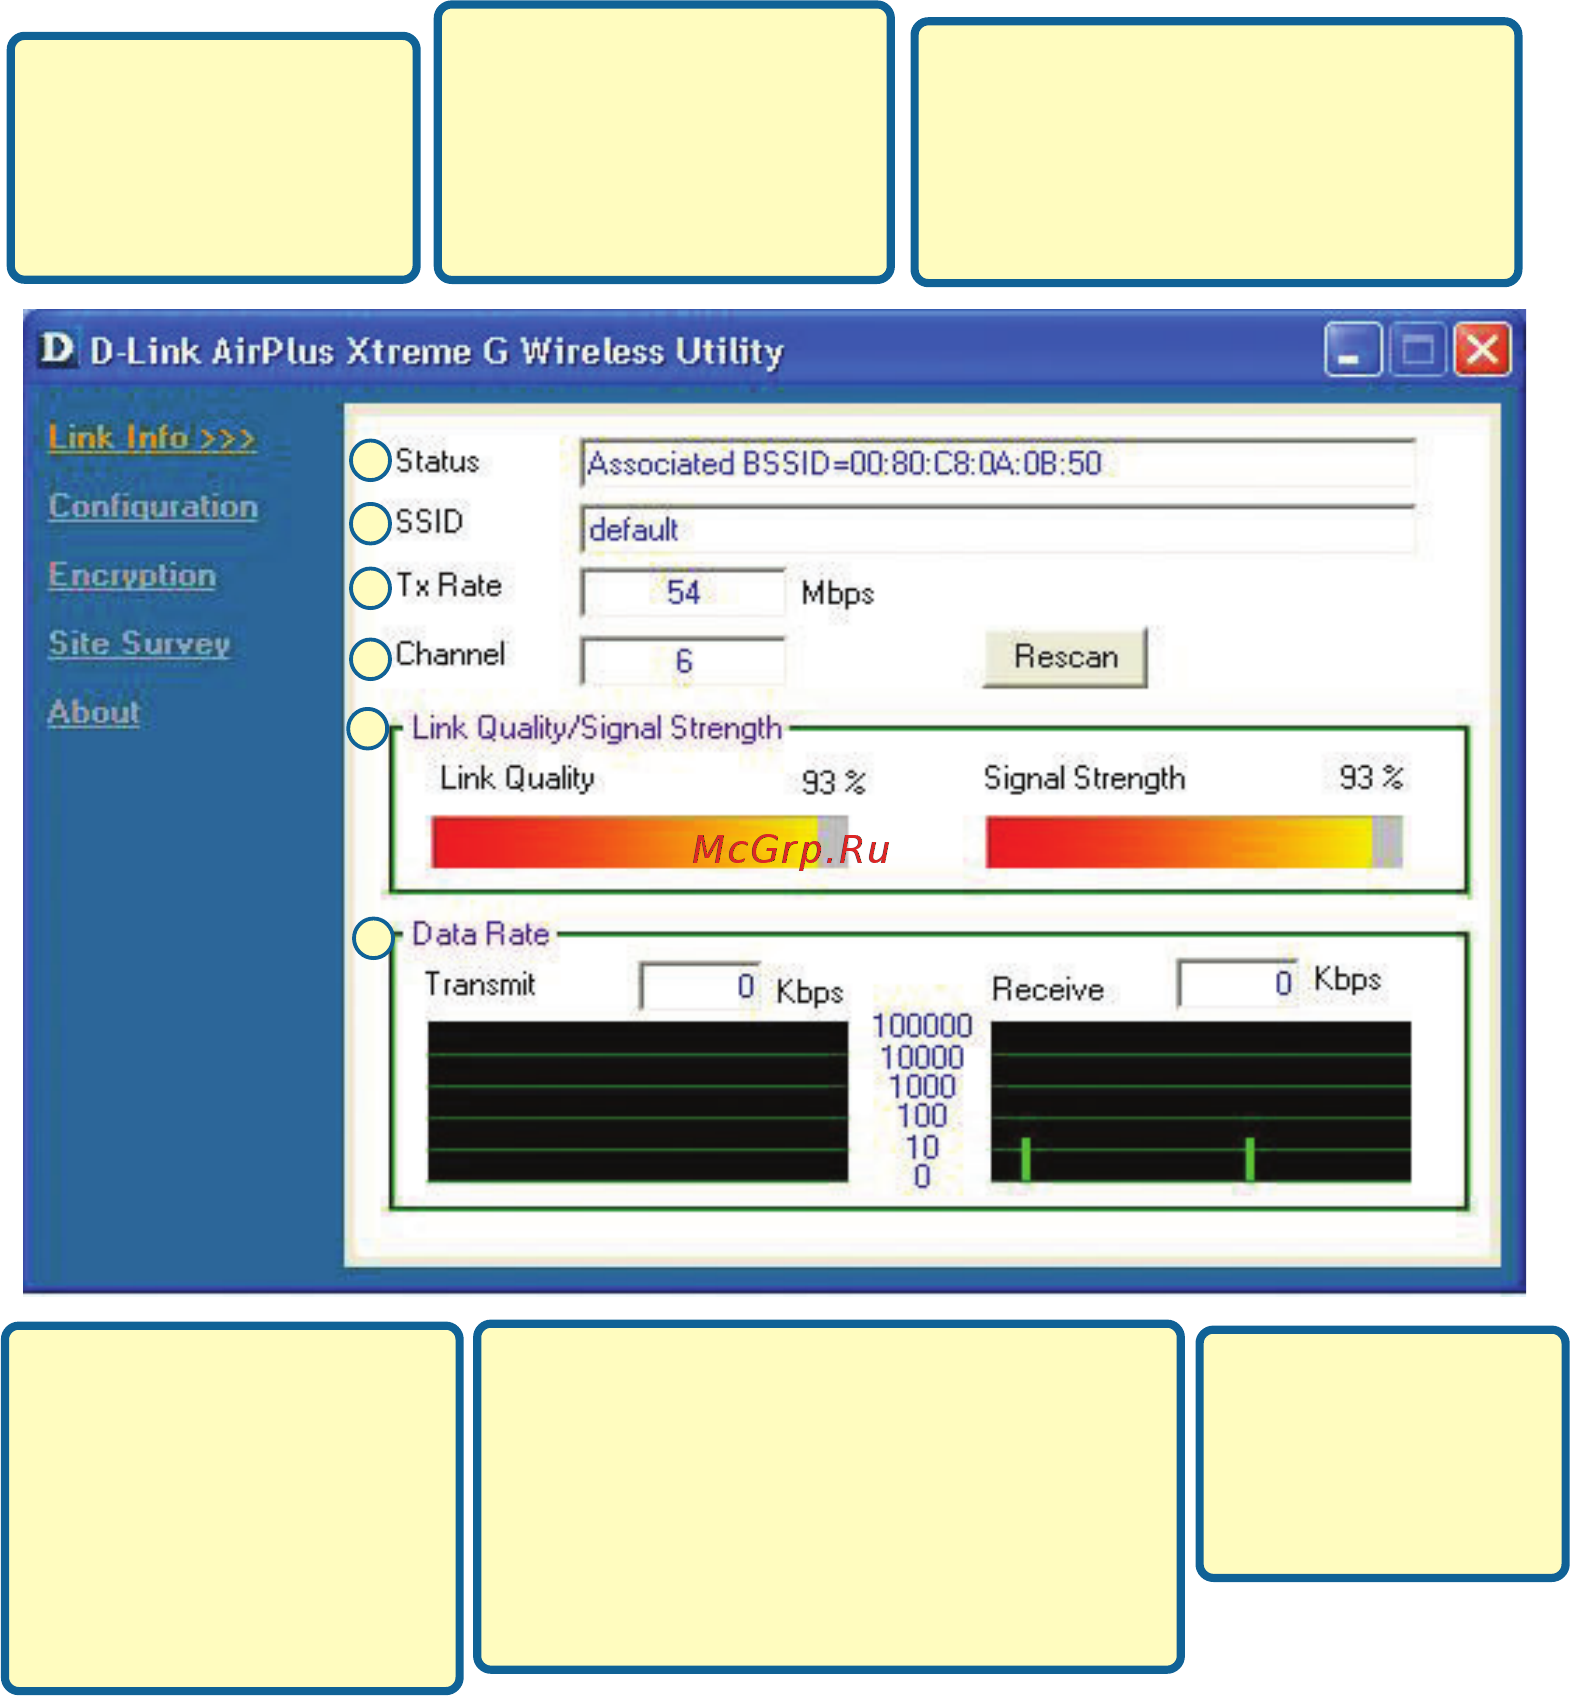Click the Mbps unit label
The height and width of the screenshot is (1696, 1570).
[838, 593]
